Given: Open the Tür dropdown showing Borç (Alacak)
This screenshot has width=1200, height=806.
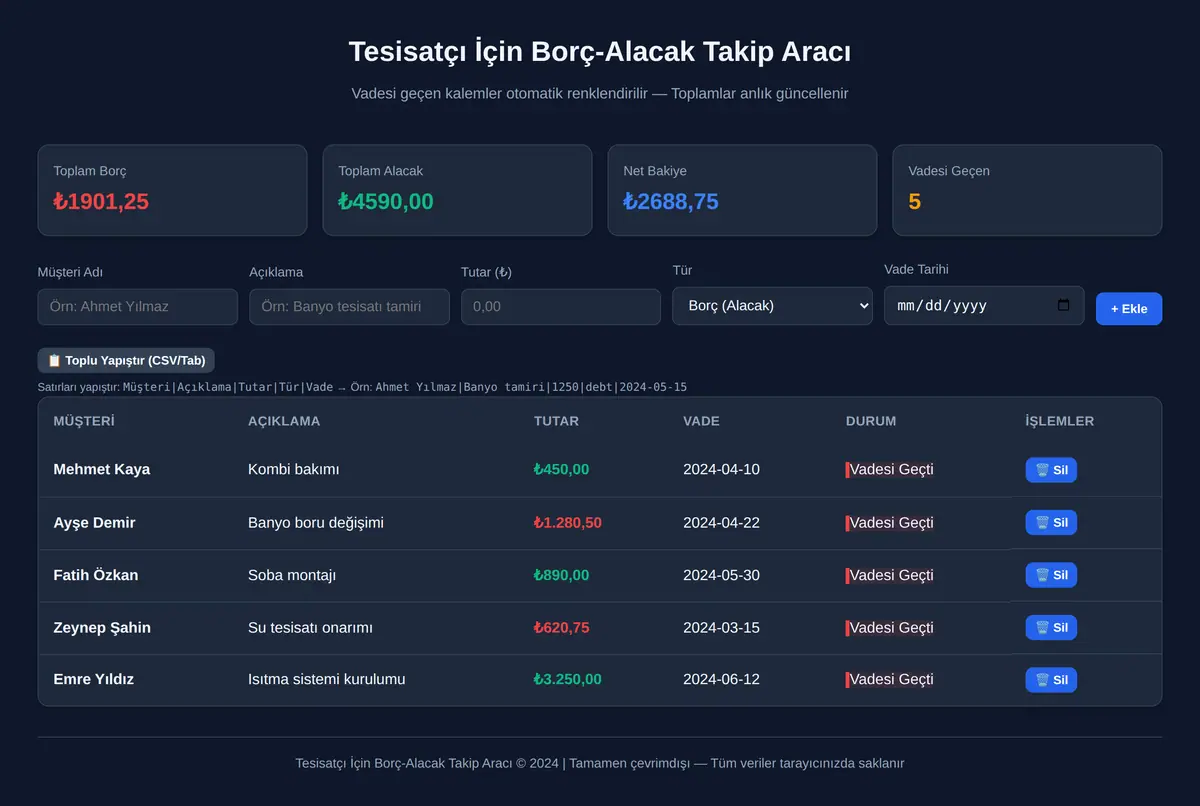Looking at the screenshot, I should 772,306.
